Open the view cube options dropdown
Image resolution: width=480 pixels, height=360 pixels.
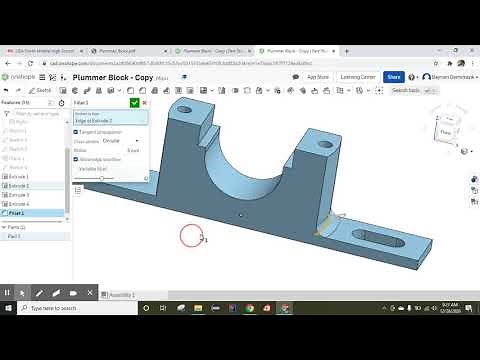[466, 151]
